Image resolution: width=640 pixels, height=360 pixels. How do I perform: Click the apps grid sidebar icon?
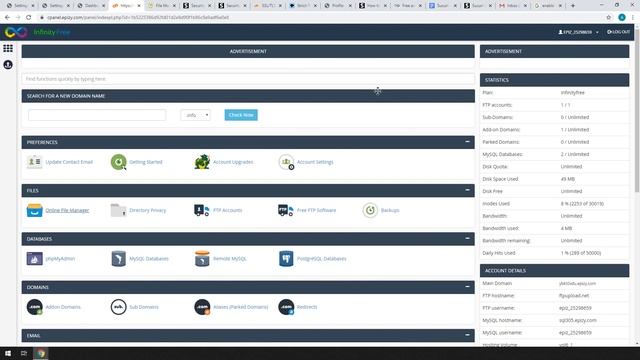(x=8, y=48)
